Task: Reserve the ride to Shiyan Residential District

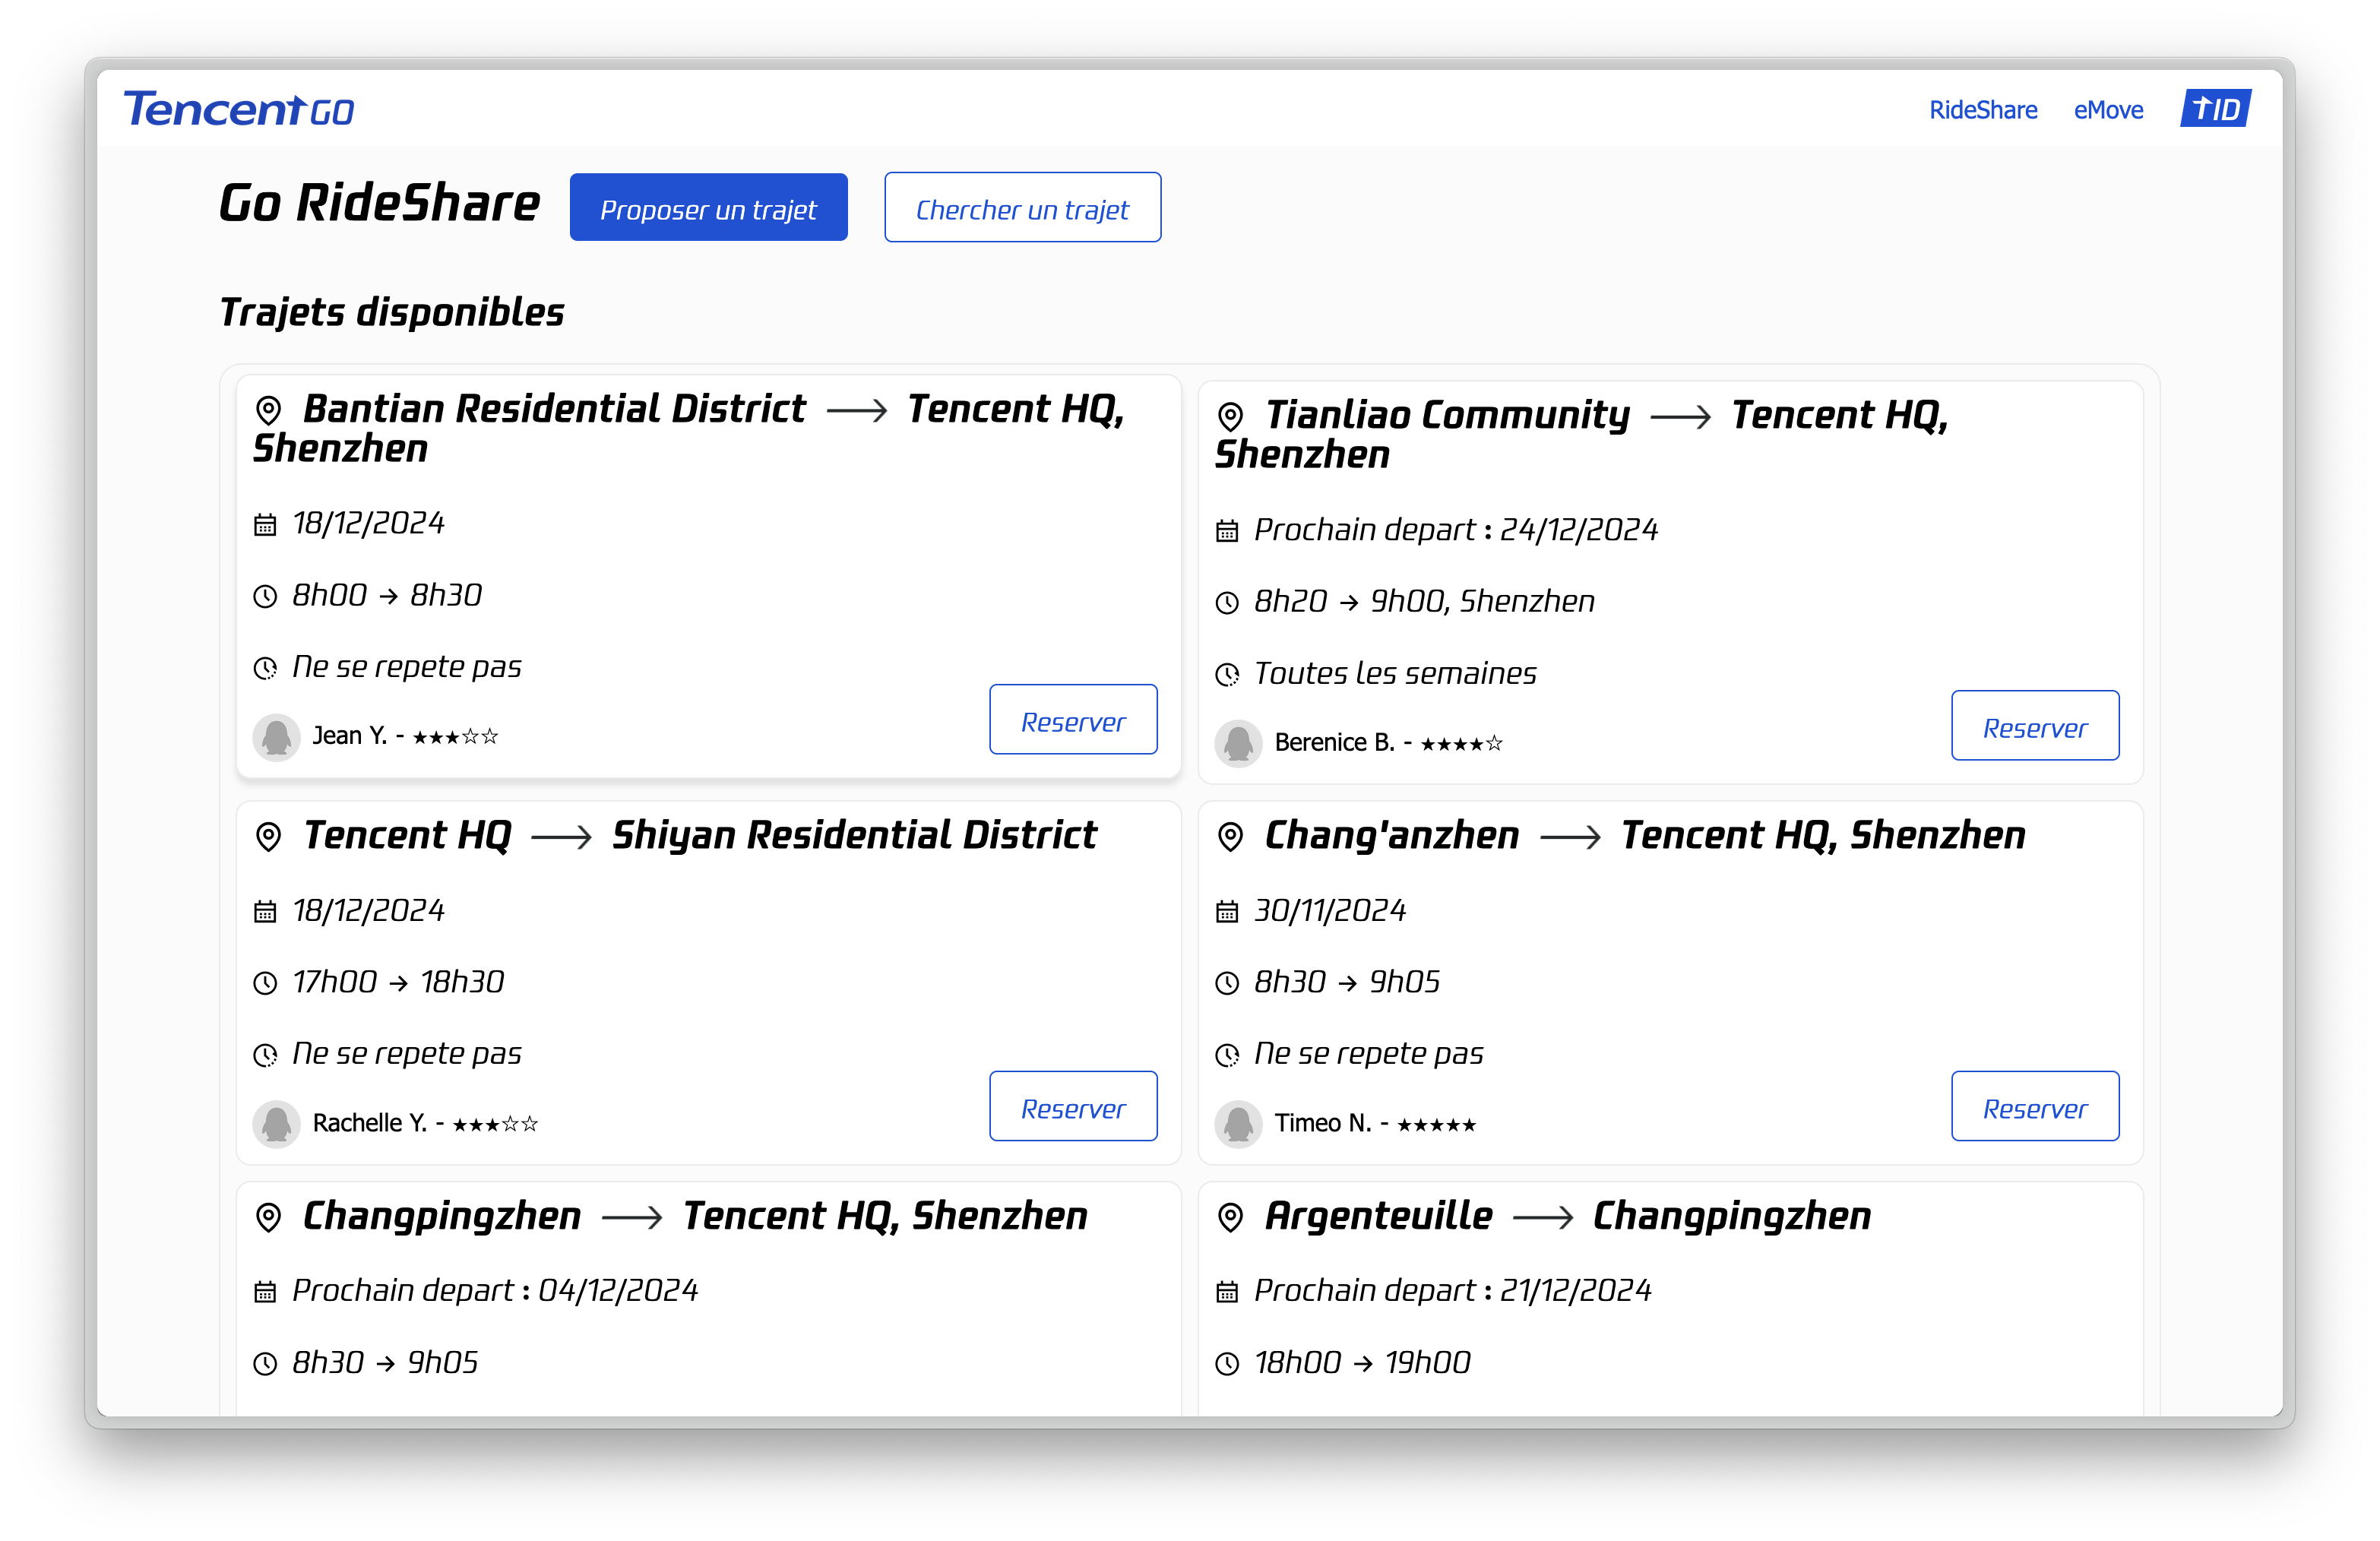Action: 1072,1107
